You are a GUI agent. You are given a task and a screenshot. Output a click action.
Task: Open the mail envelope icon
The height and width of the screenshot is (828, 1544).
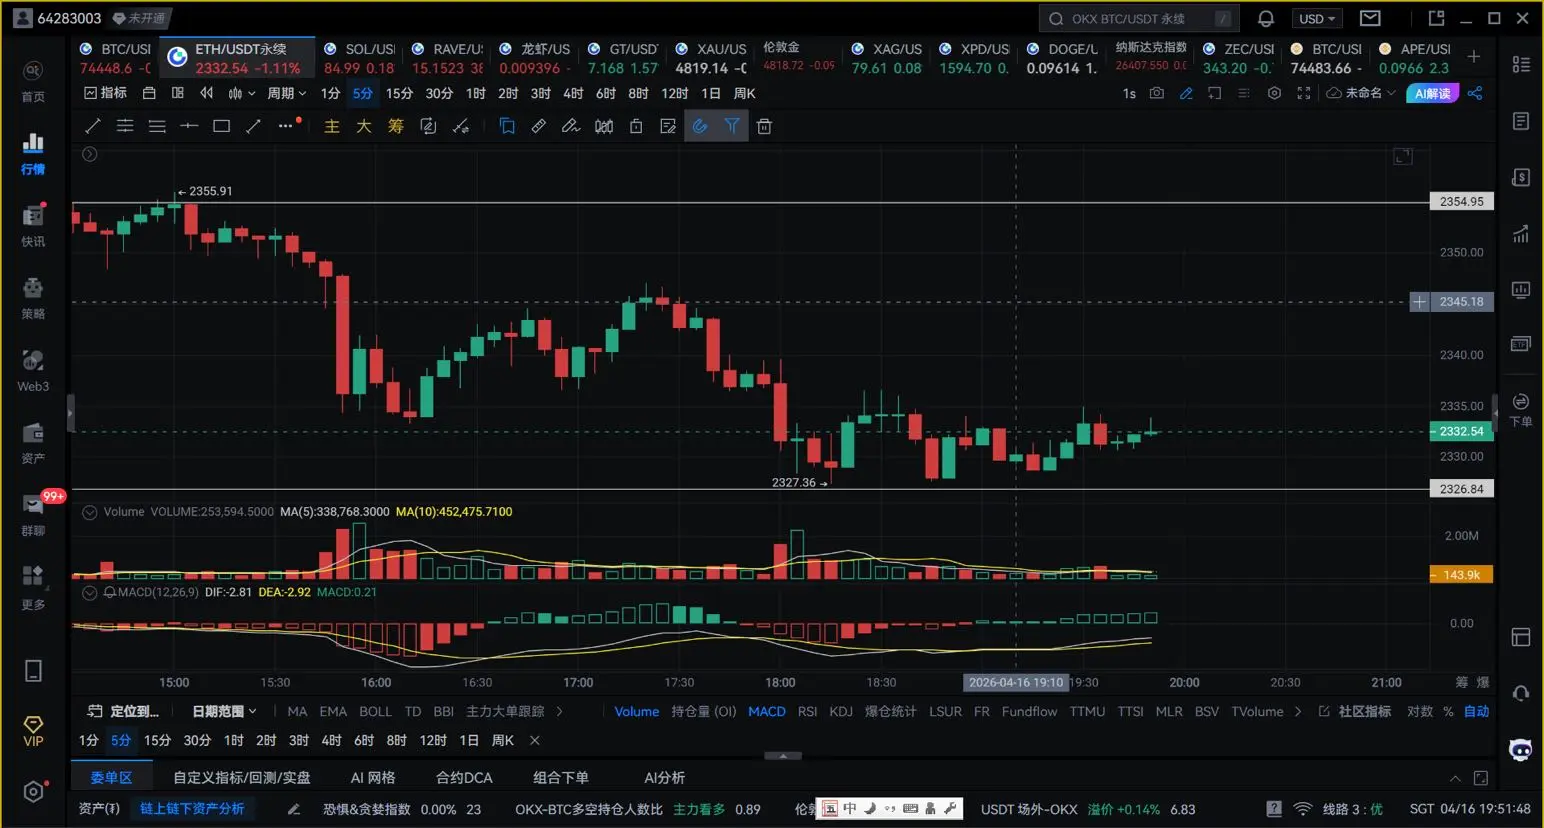coord(1370,18)
